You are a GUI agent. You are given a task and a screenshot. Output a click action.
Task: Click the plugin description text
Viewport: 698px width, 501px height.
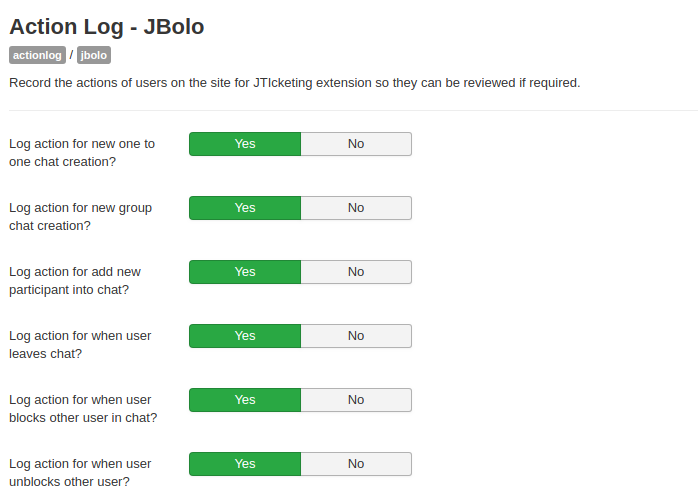pos(294,83)
